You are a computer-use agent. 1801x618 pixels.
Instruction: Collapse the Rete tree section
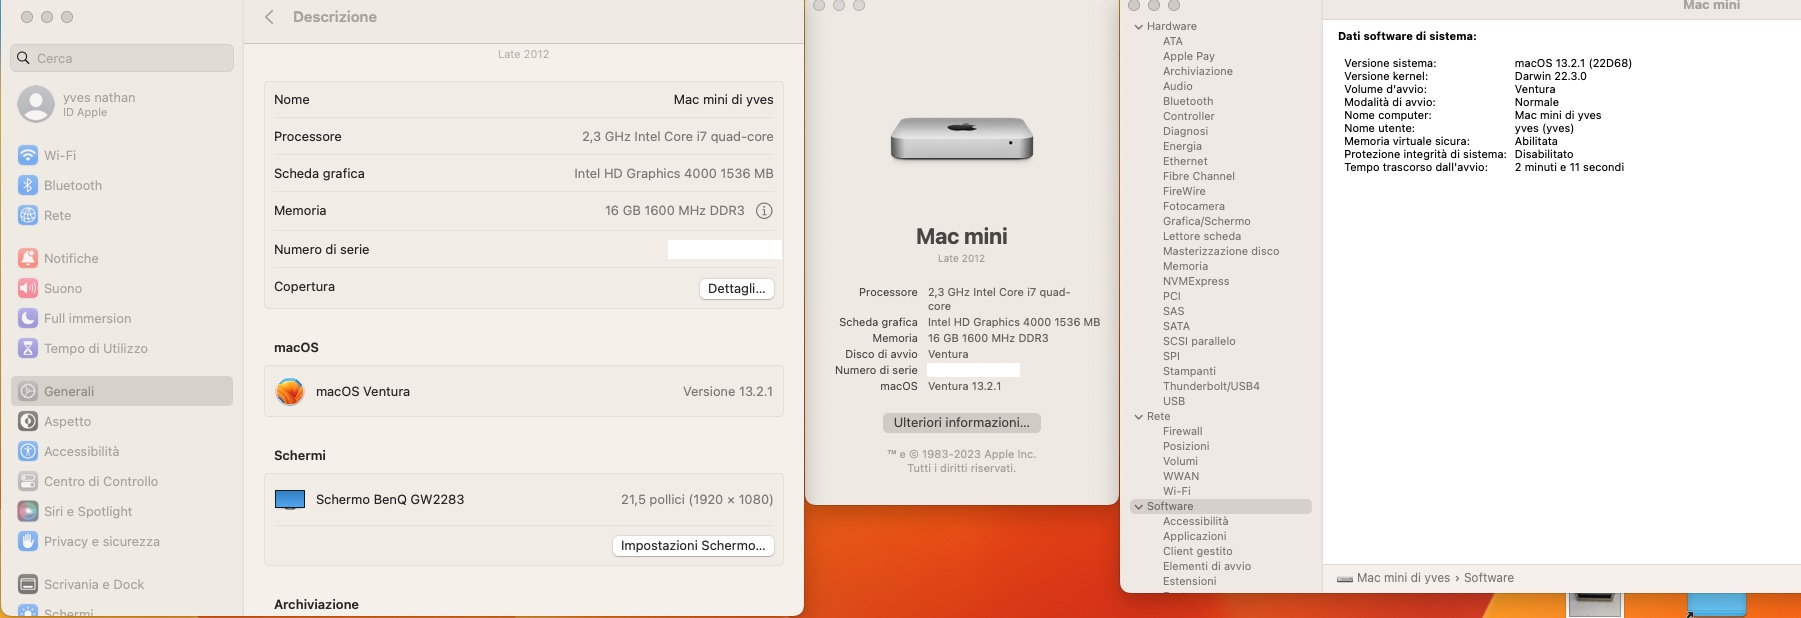(1139, 416)
